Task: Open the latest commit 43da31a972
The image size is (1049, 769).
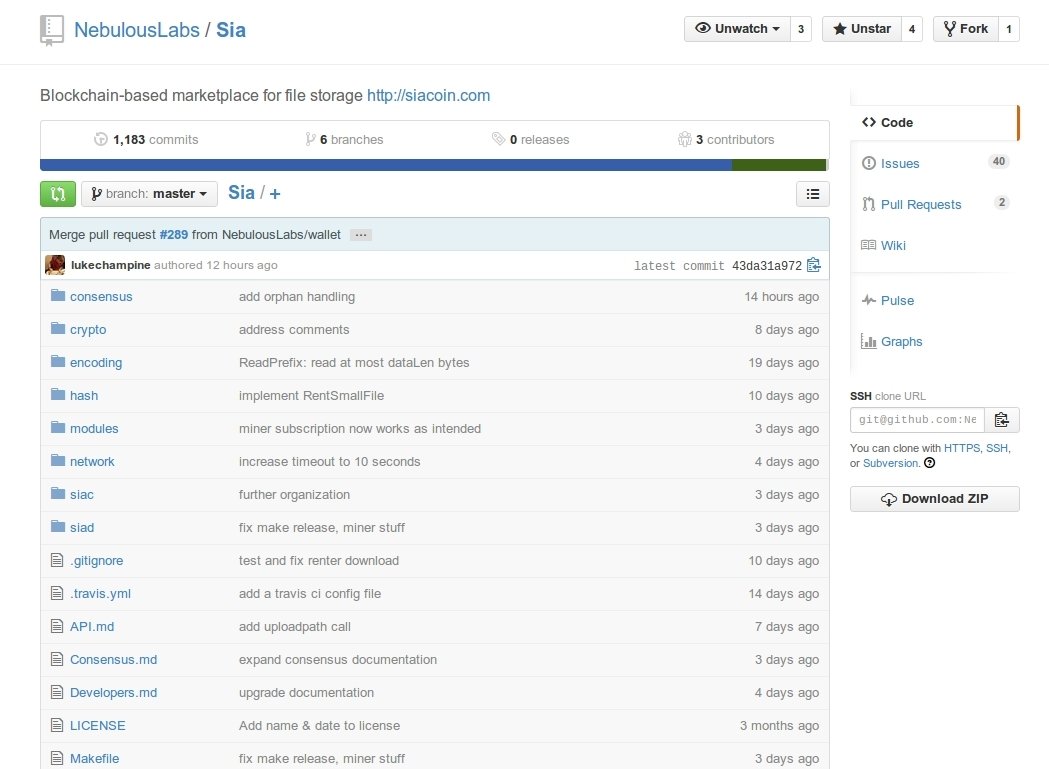Action: click(x=767, y=266)
